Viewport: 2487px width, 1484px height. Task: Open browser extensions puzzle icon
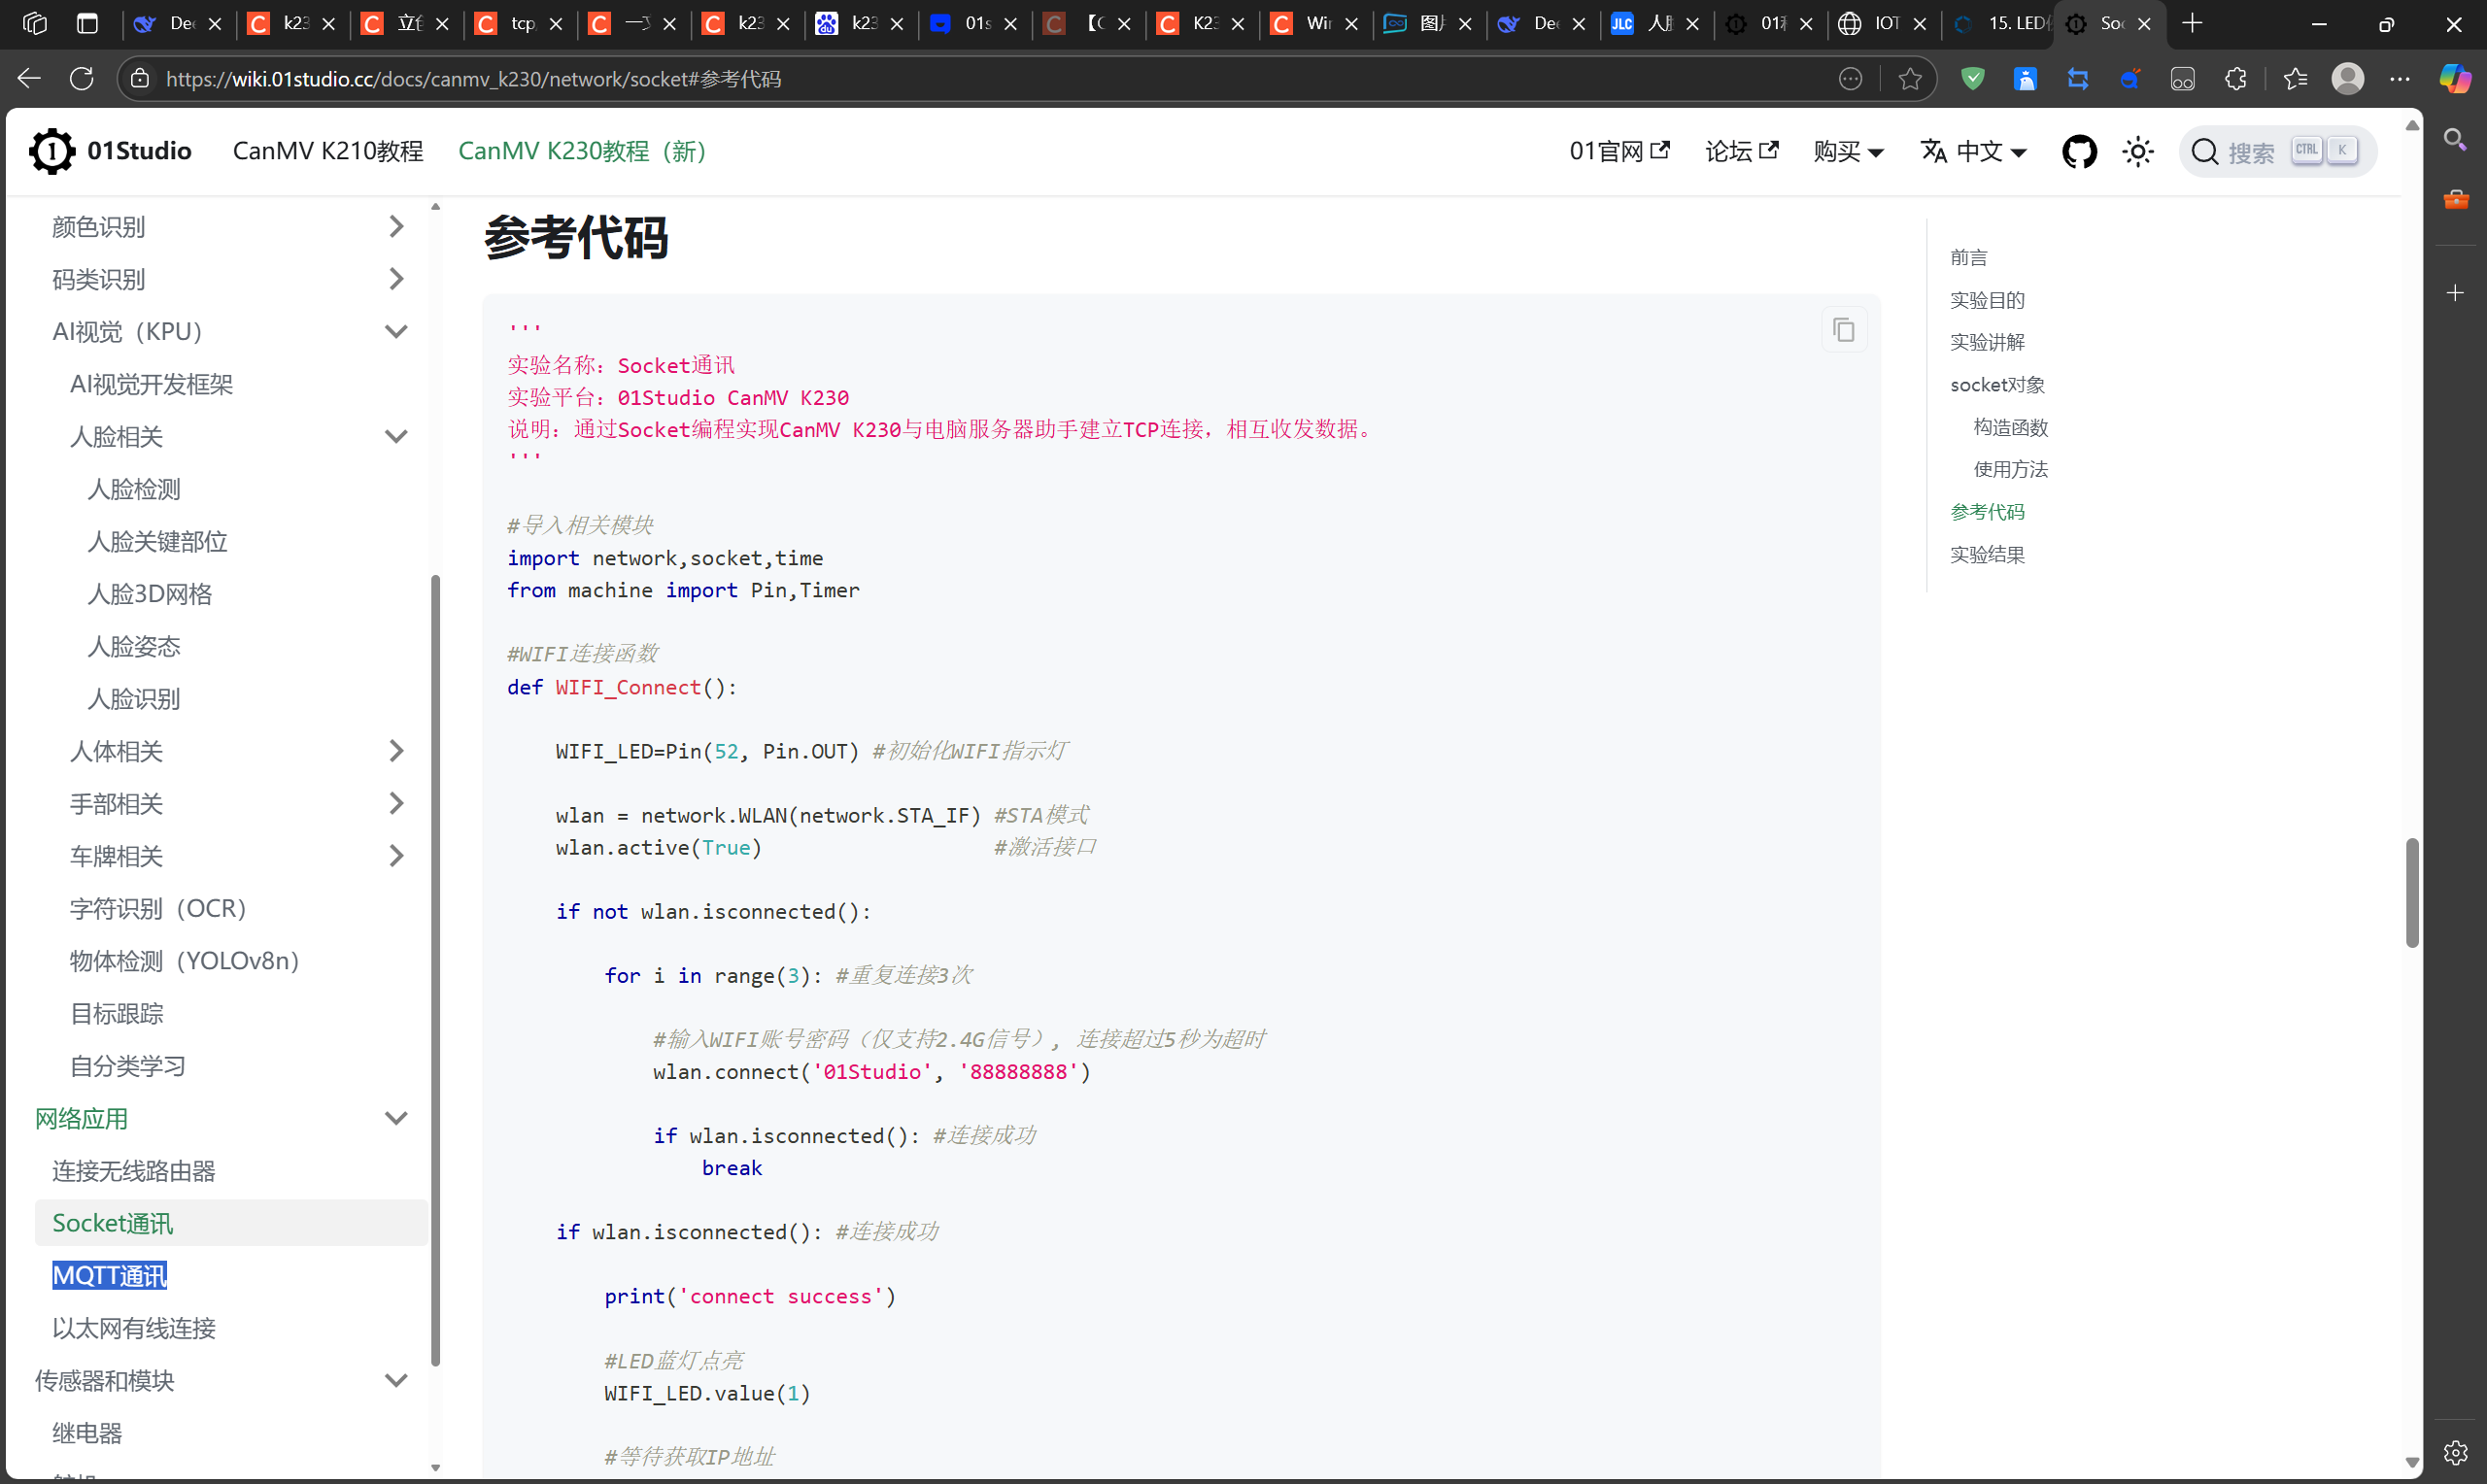click(2235, 79)
